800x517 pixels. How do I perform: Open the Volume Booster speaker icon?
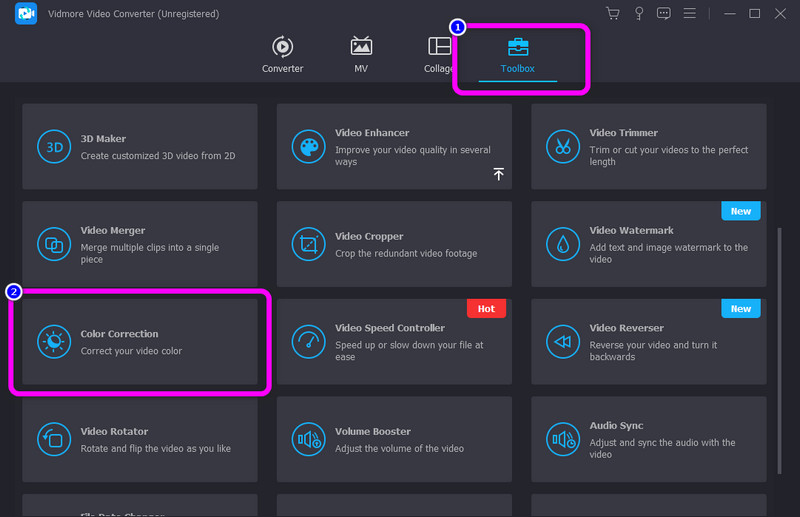coord(308,439)
